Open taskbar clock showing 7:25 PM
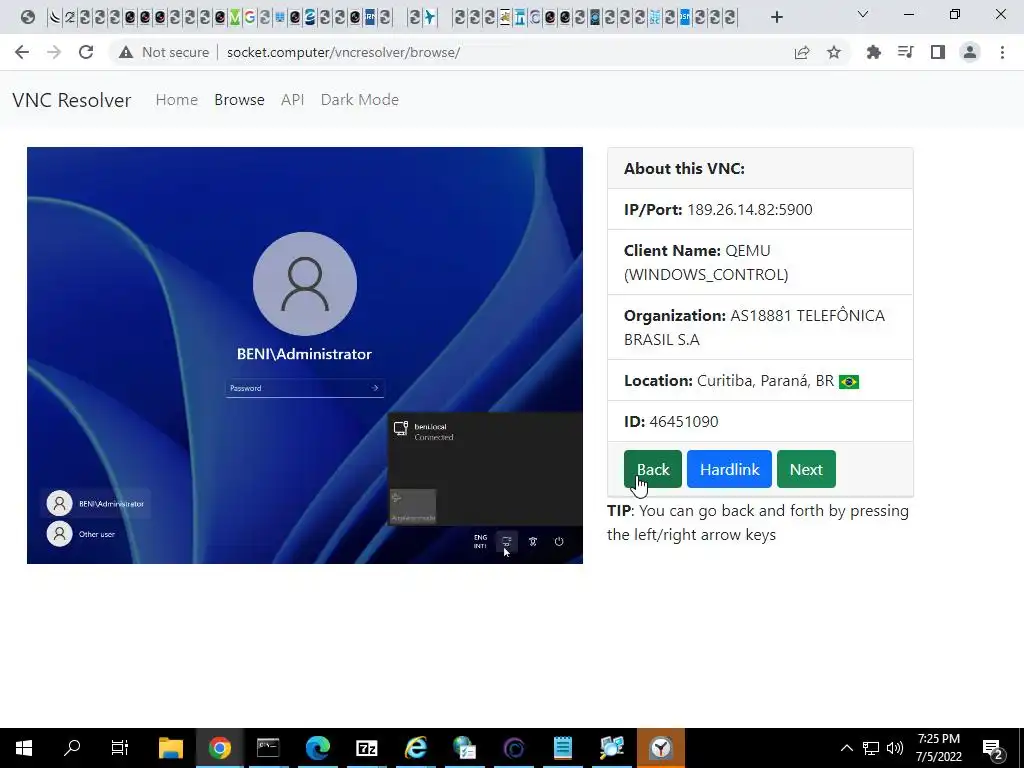This screenshot has width=1024, height=768. pos(938,748)
